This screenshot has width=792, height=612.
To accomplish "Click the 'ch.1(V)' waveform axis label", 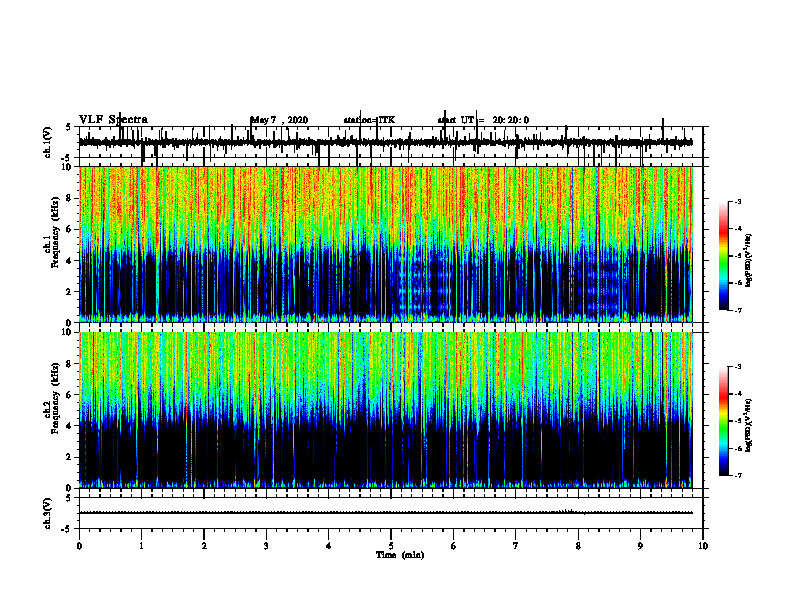I will coord(48,142).
